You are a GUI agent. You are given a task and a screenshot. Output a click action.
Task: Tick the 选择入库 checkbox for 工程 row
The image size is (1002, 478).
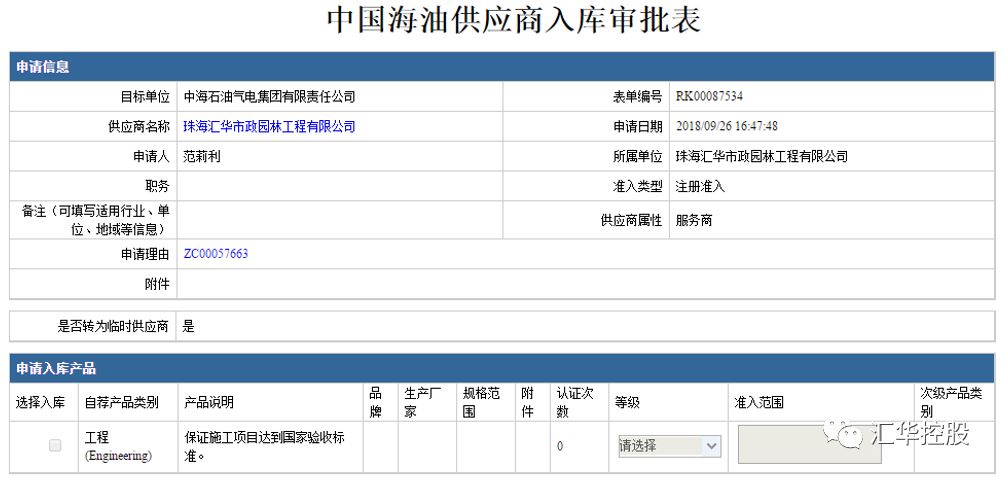pyautogui.click(x=56, y=445)
